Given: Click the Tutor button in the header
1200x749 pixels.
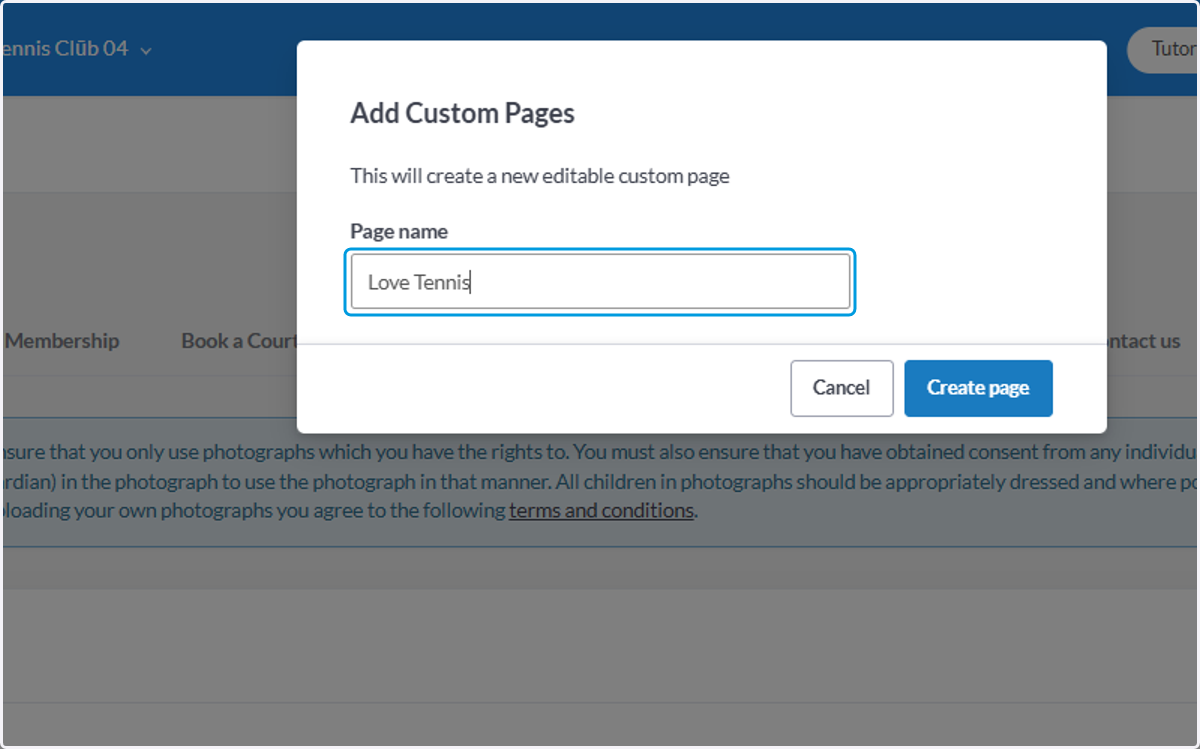Looking at the screenshot, I should (x=1165, y=49).
